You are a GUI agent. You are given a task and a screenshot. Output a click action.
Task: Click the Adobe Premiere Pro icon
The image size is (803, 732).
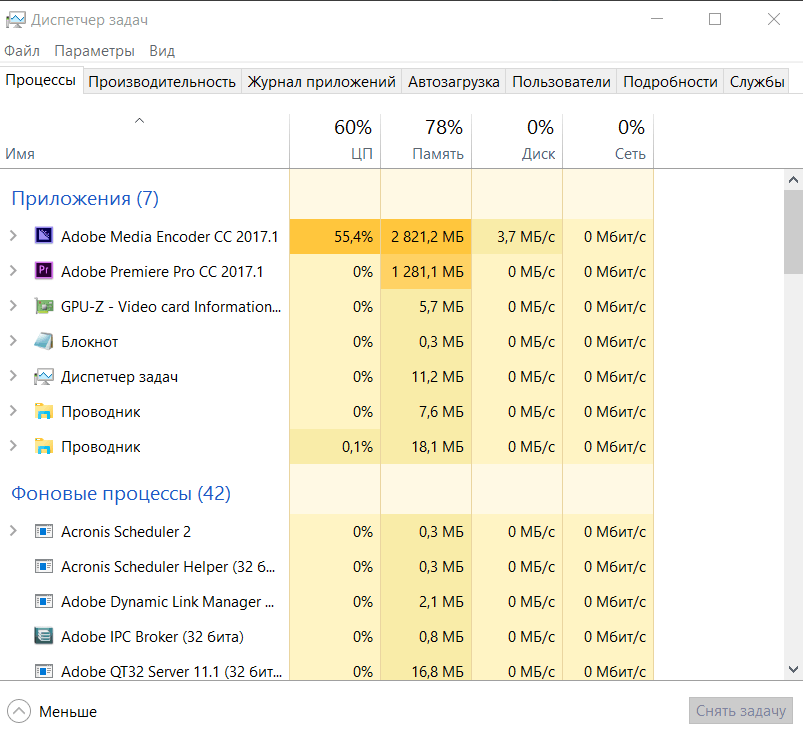(x=43, y=271)
